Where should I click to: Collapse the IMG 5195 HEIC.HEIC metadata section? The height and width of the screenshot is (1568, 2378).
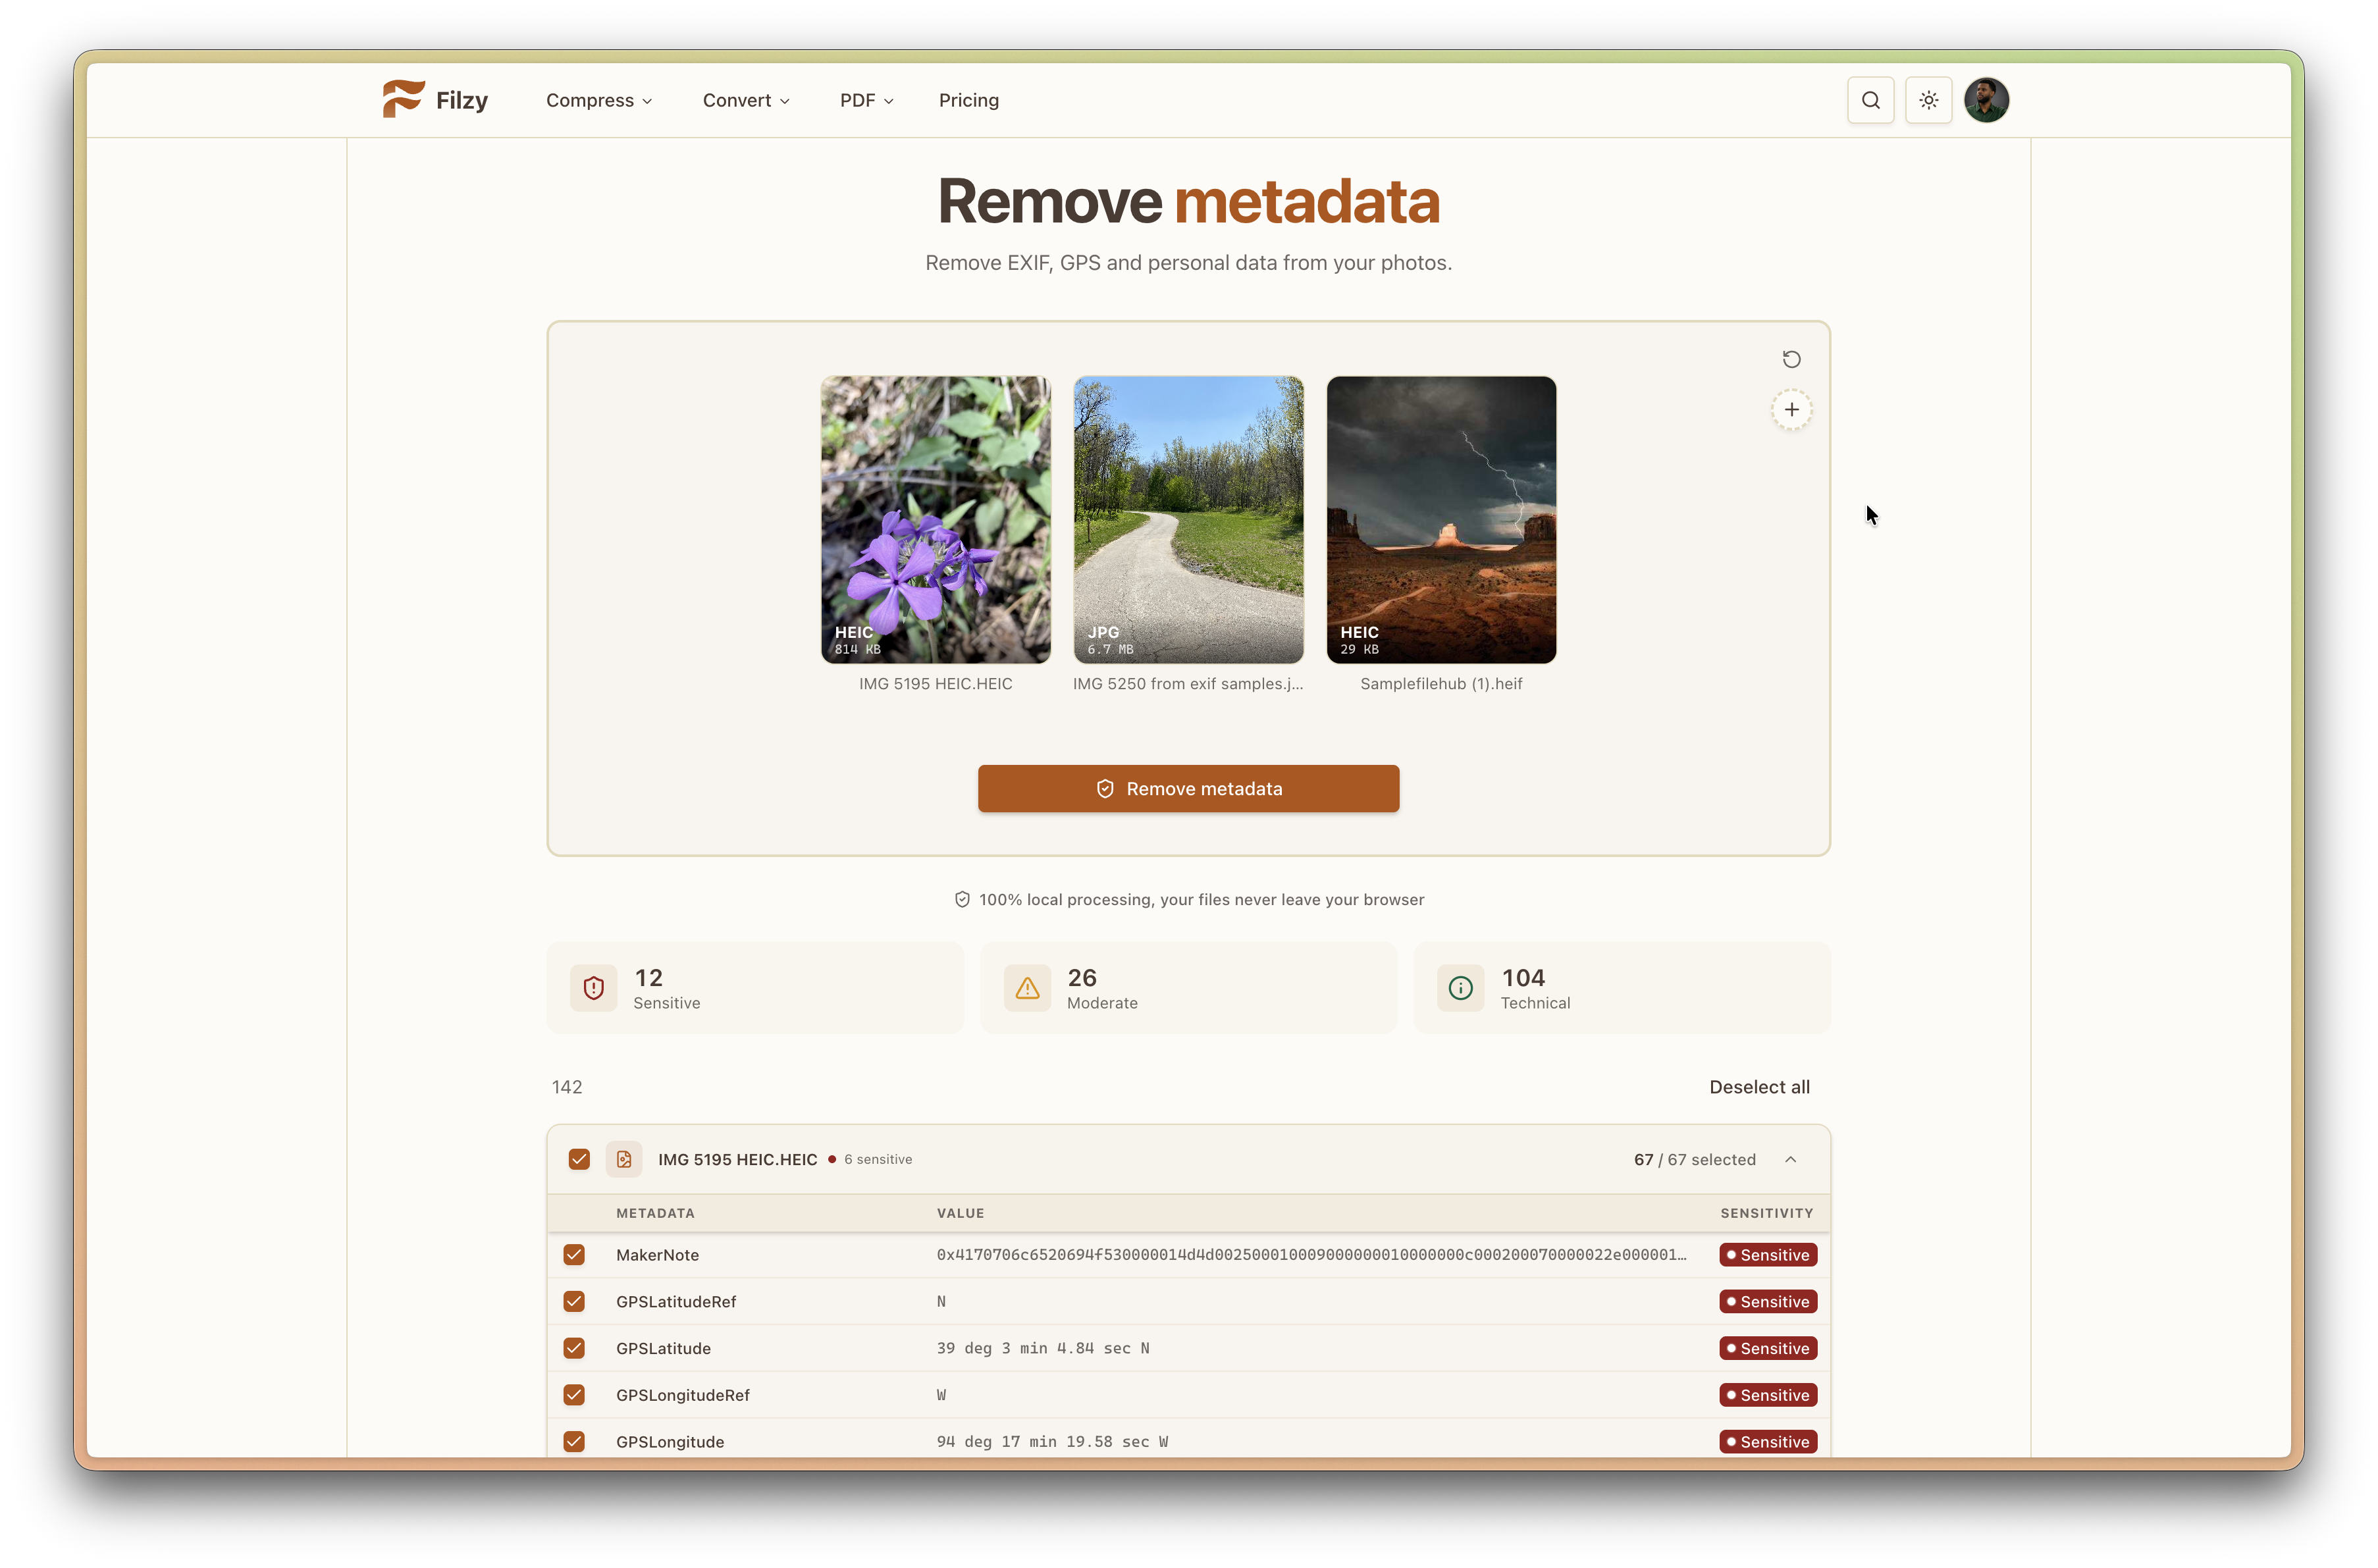[x=1790, y=1159]
